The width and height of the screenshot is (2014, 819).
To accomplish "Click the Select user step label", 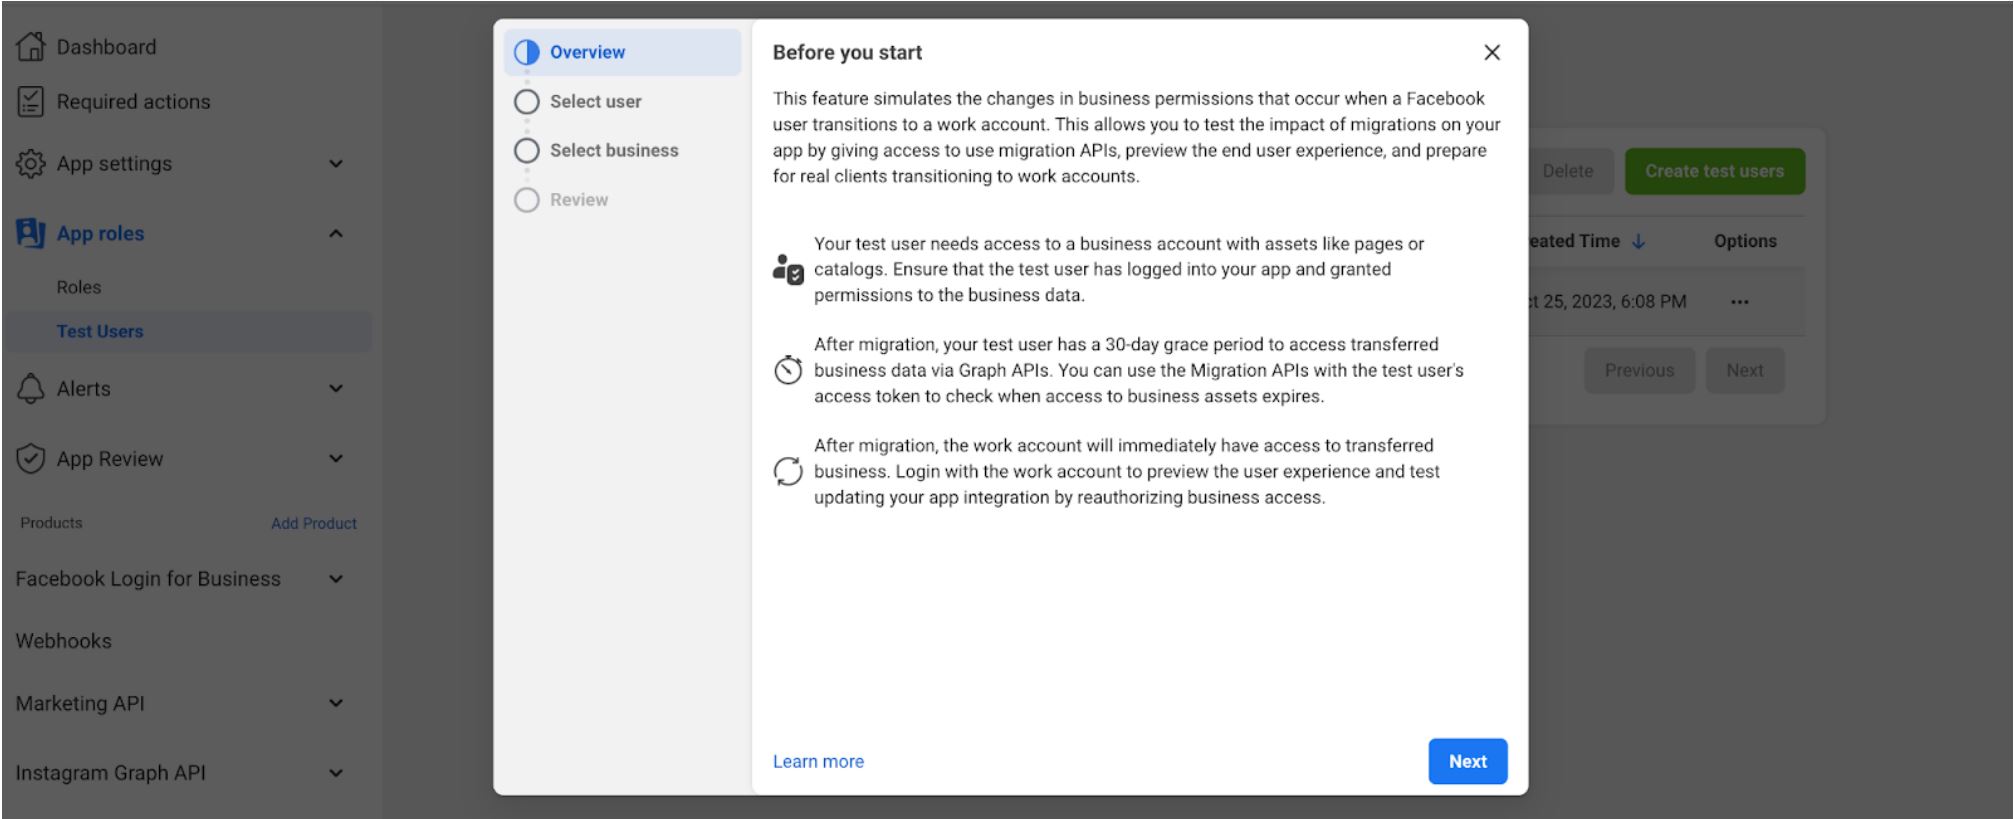I will [596, 101].
